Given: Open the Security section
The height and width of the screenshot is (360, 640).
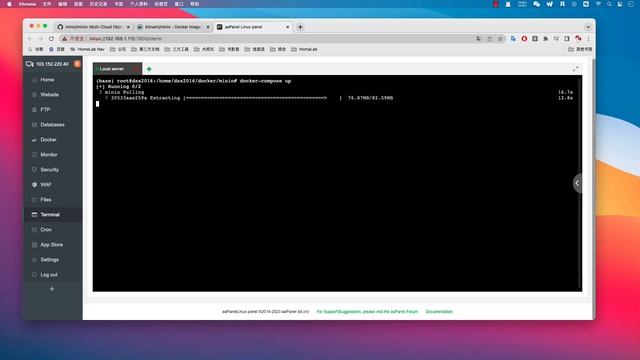Looking at the screenshot, I should [x=52, y=170].
